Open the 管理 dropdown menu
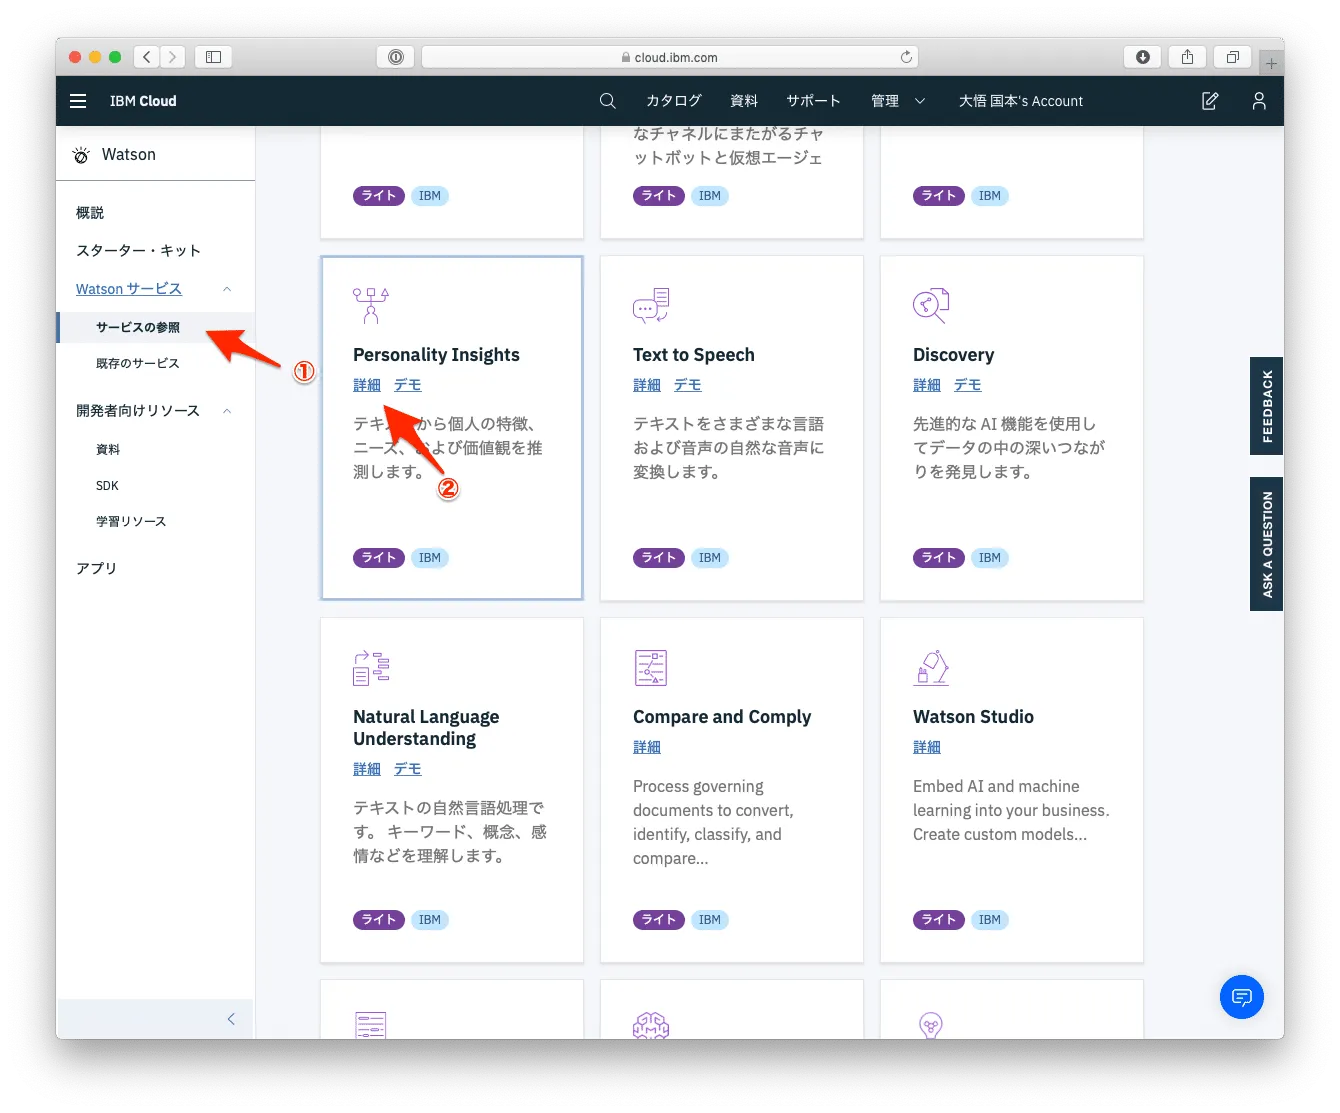 coord(898,101)
